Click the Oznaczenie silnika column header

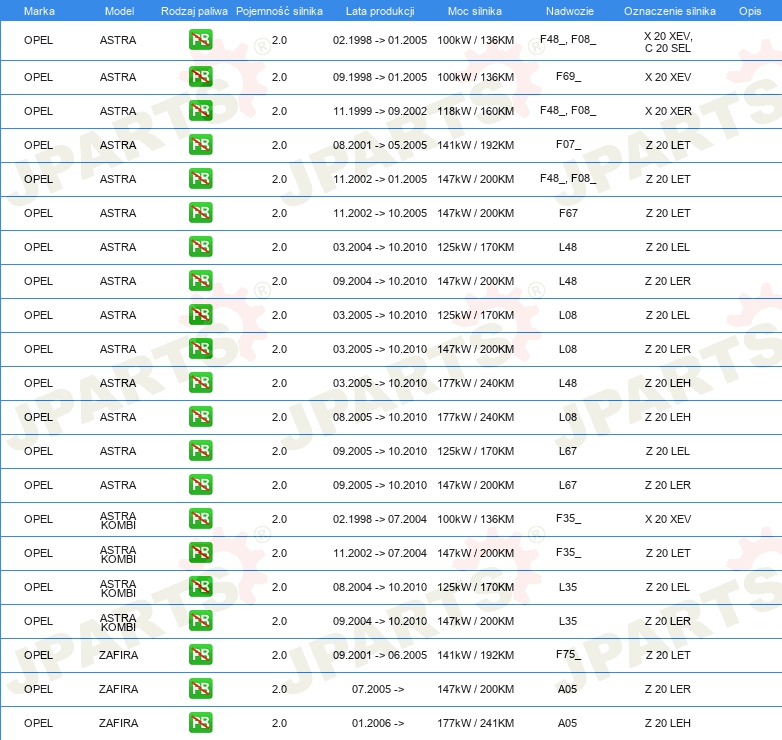click(x=670, y=11)
